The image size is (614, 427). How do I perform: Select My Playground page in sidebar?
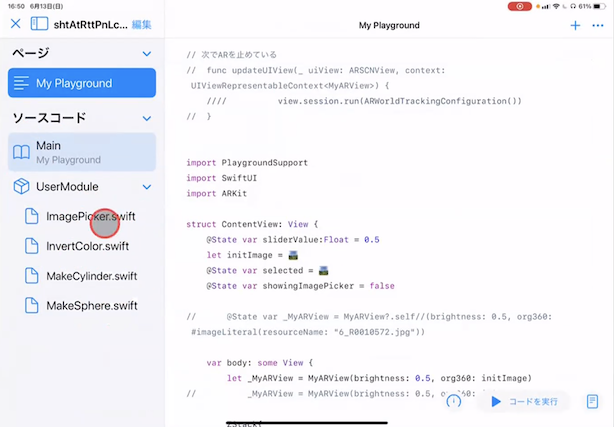click(82, 83)
